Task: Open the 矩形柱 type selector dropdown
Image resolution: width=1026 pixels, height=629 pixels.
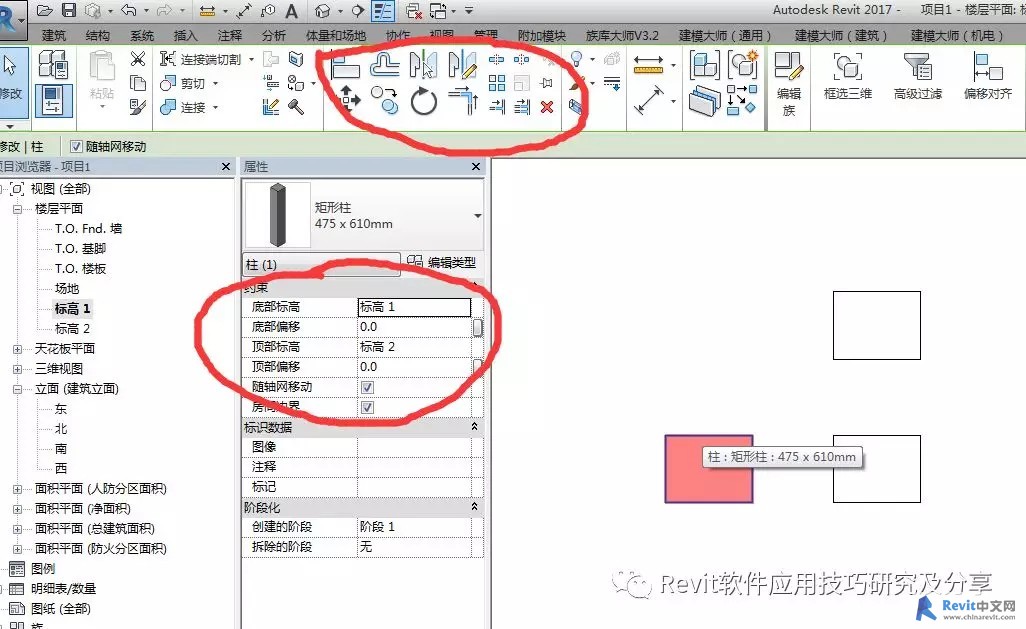Action: point(478,215)
